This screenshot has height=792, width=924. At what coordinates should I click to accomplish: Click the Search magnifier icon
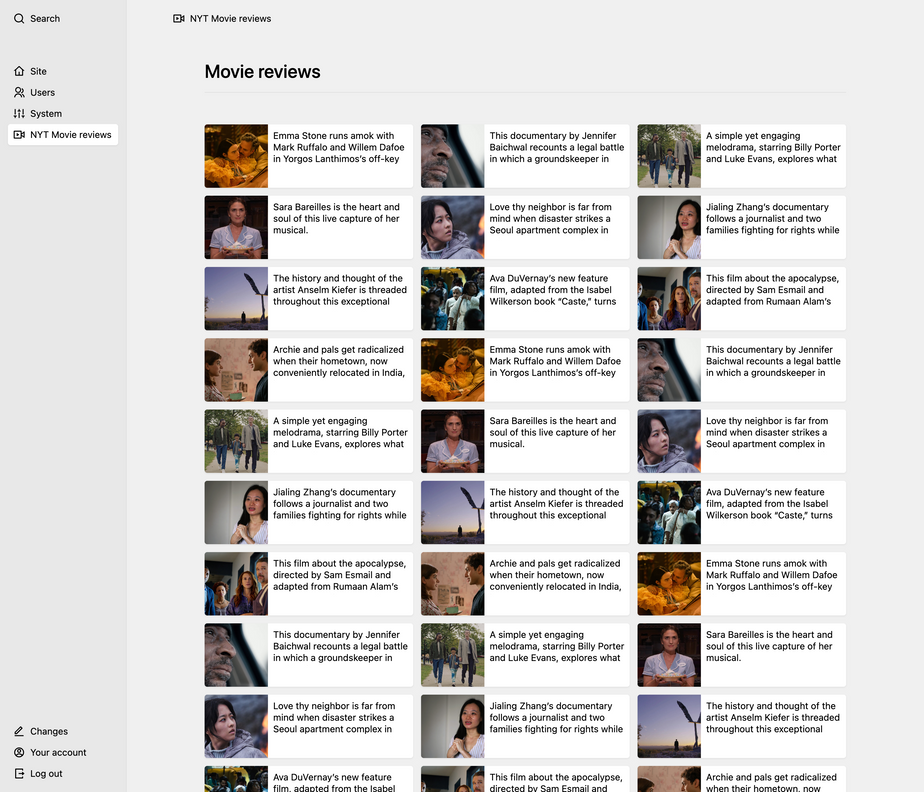tap(19, 18)
